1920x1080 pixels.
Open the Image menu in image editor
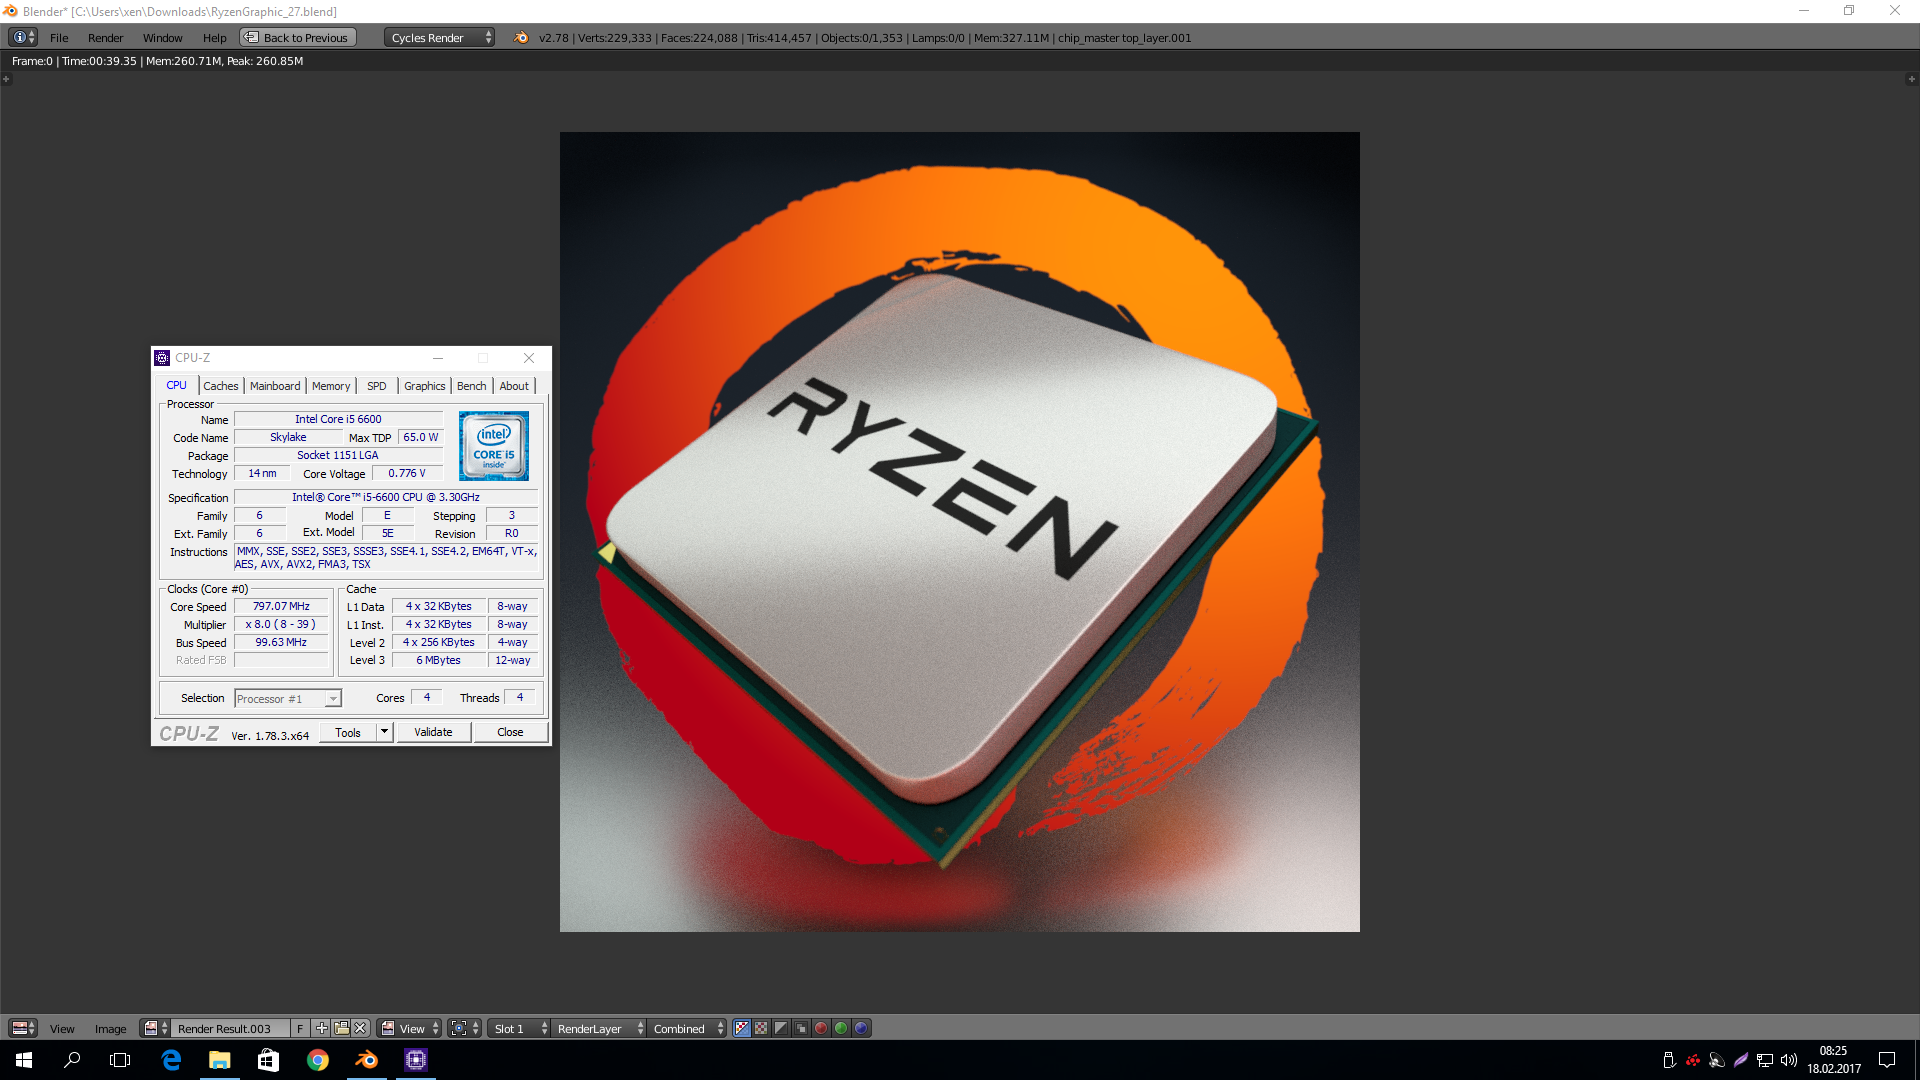tap(110, 1029)
